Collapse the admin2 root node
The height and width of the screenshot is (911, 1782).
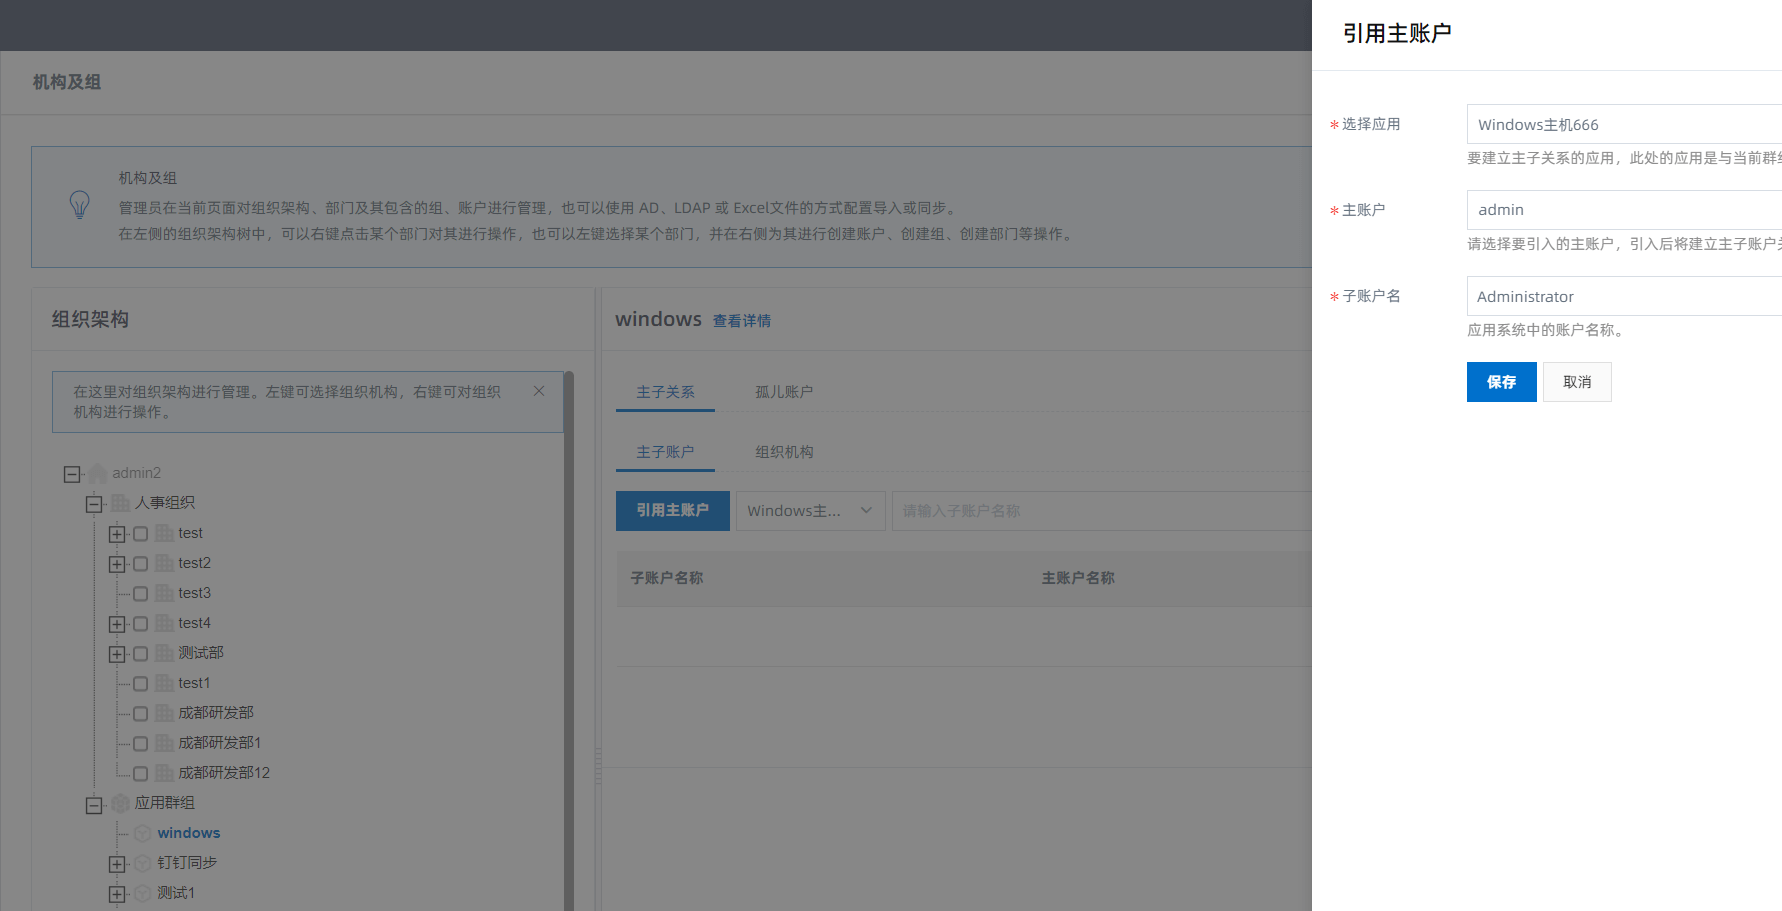click(x=72, y=474)
